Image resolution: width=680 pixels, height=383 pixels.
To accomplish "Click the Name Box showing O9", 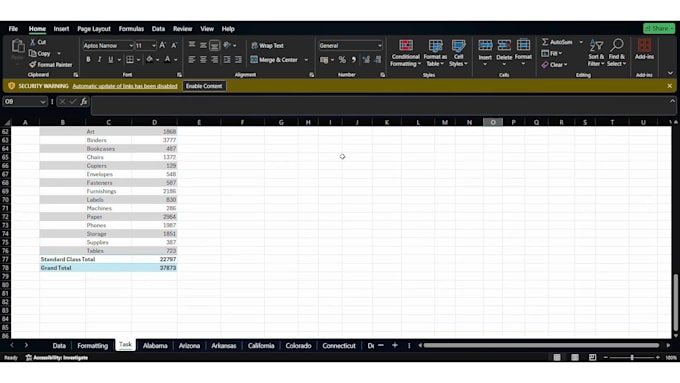I will coord(25,101).
